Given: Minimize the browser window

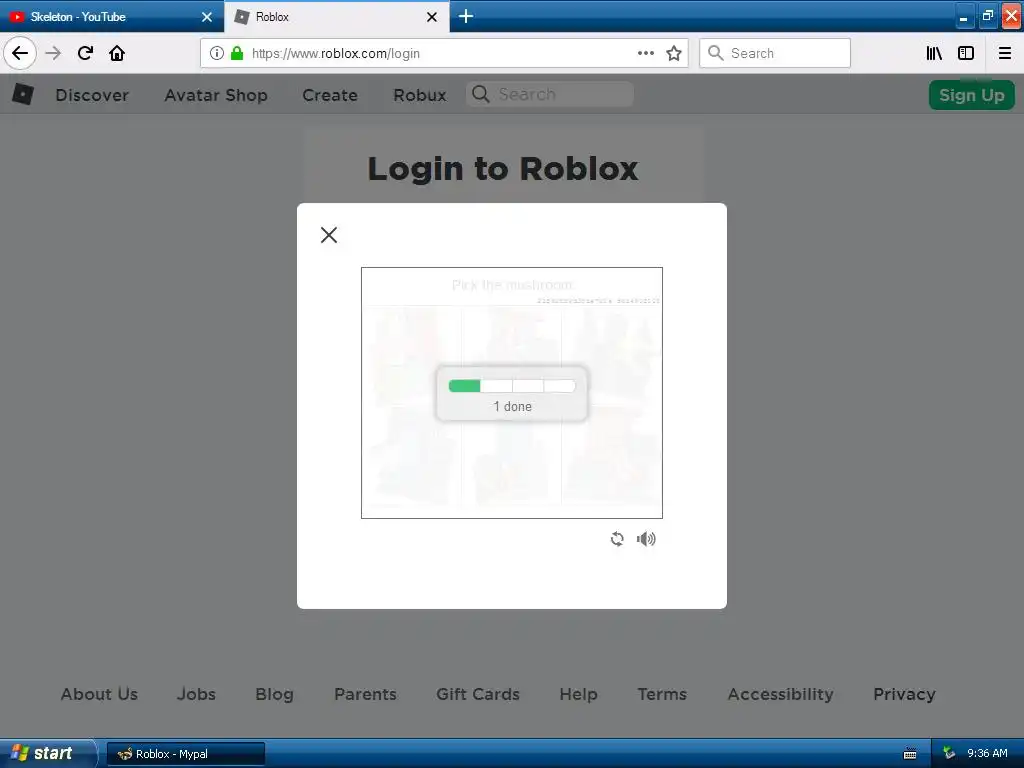Looking at the screenshot, I should [963, 16].
